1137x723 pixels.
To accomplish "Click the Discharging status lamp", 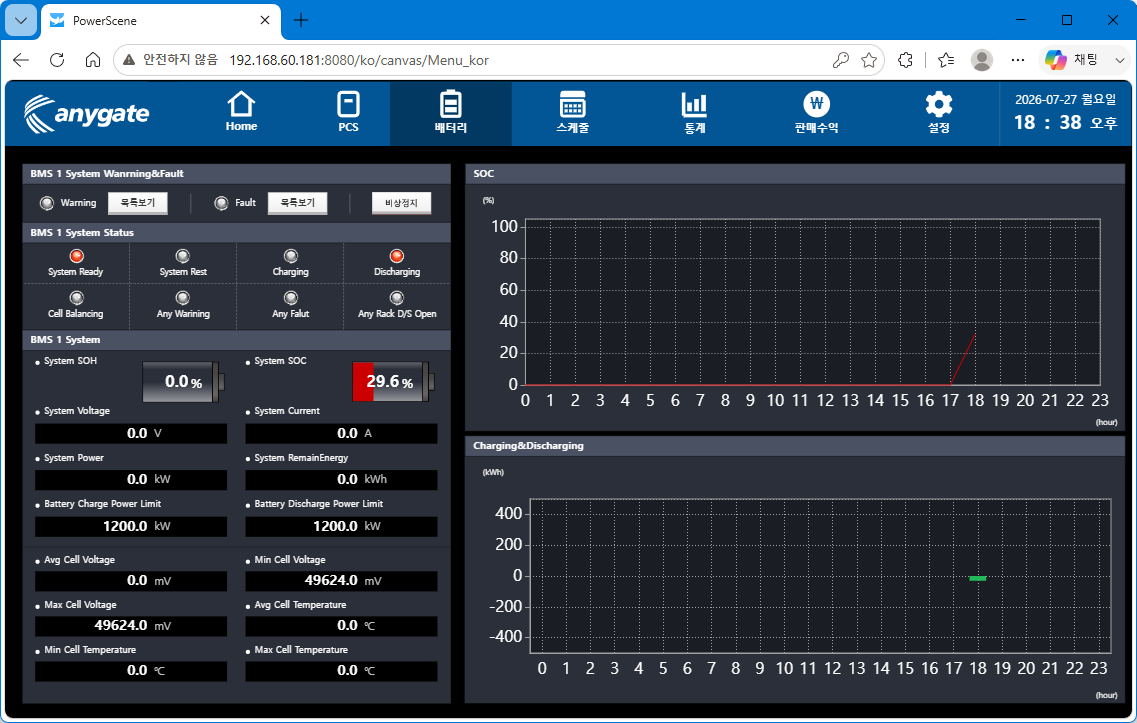I will coord(397,256).
